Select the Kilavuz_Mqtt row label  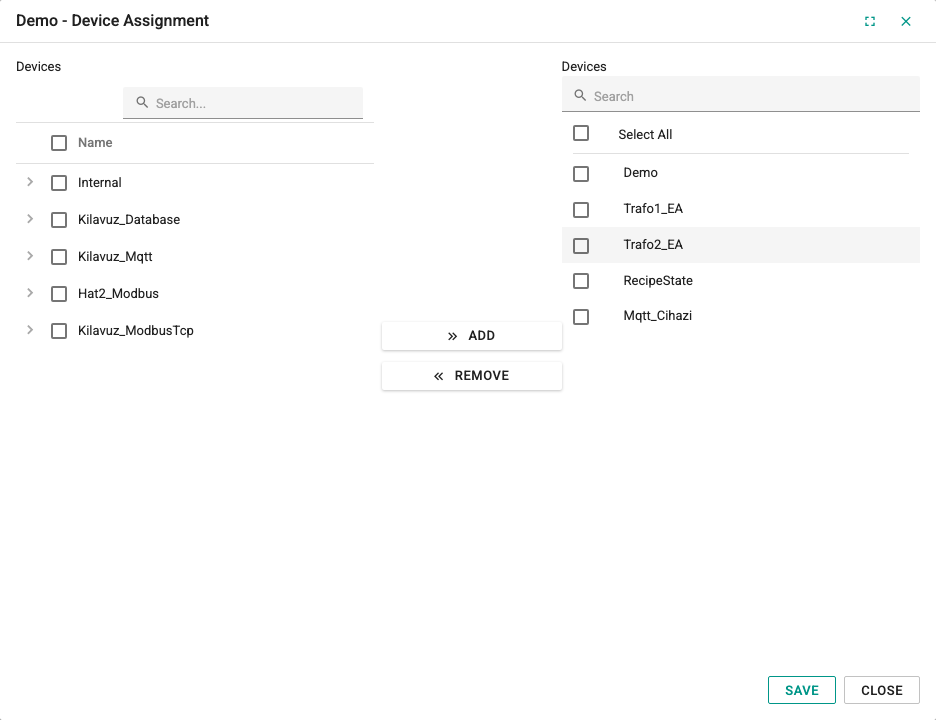[115, 257]
